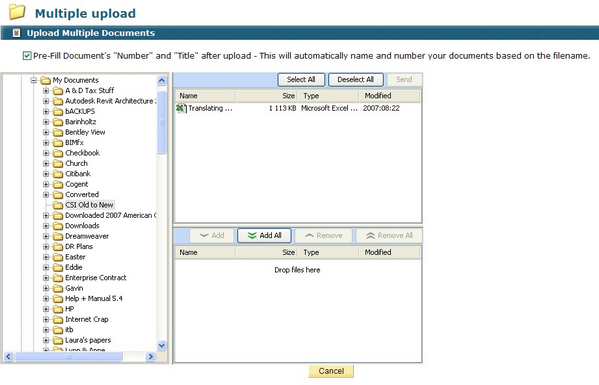
Task: Click the Add All button
Action: click(x=264, y=235)
